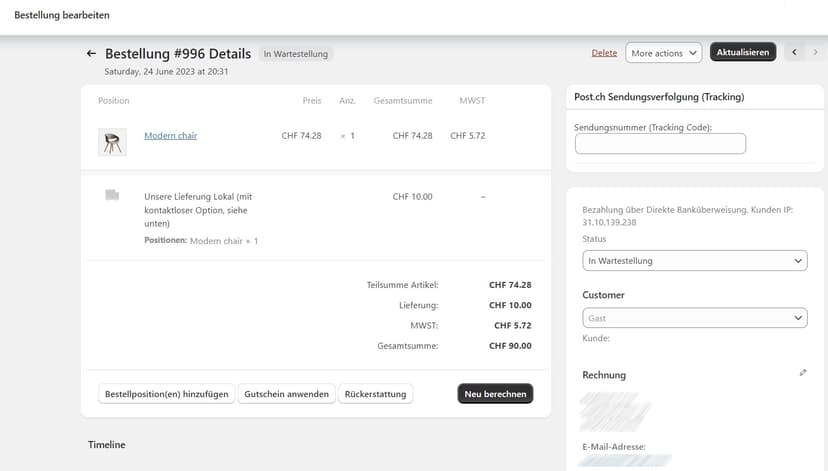Click the shipping truck icon in delivery row
Screen dimensions: 828x471
coord(112,195)
